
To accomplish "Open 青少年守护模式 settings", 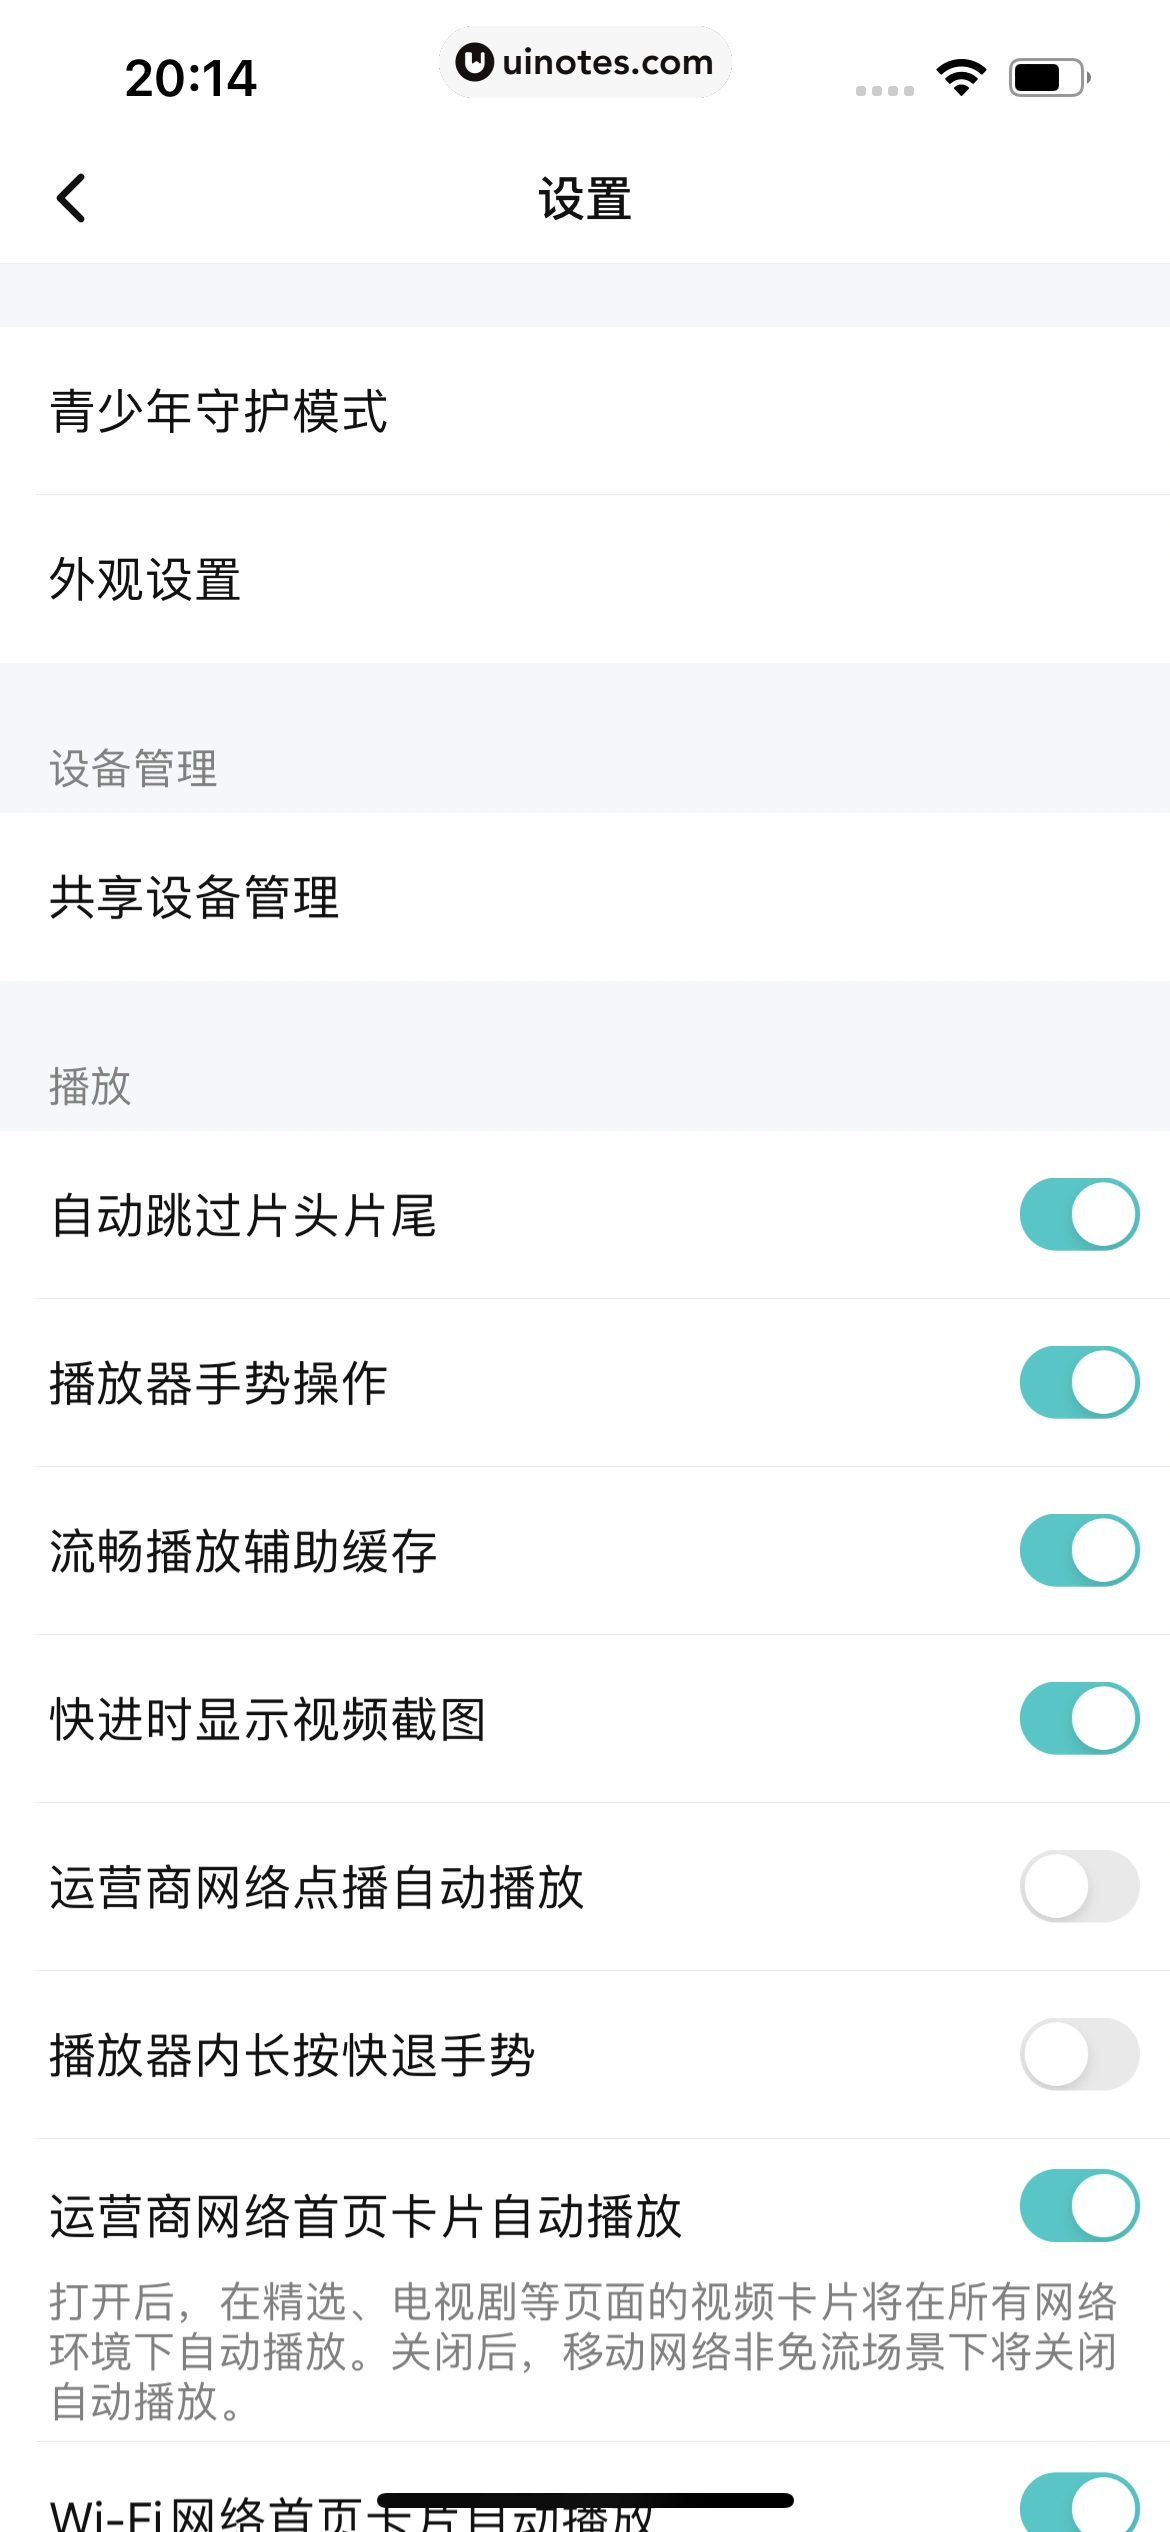I will click(x=585, y=411).
